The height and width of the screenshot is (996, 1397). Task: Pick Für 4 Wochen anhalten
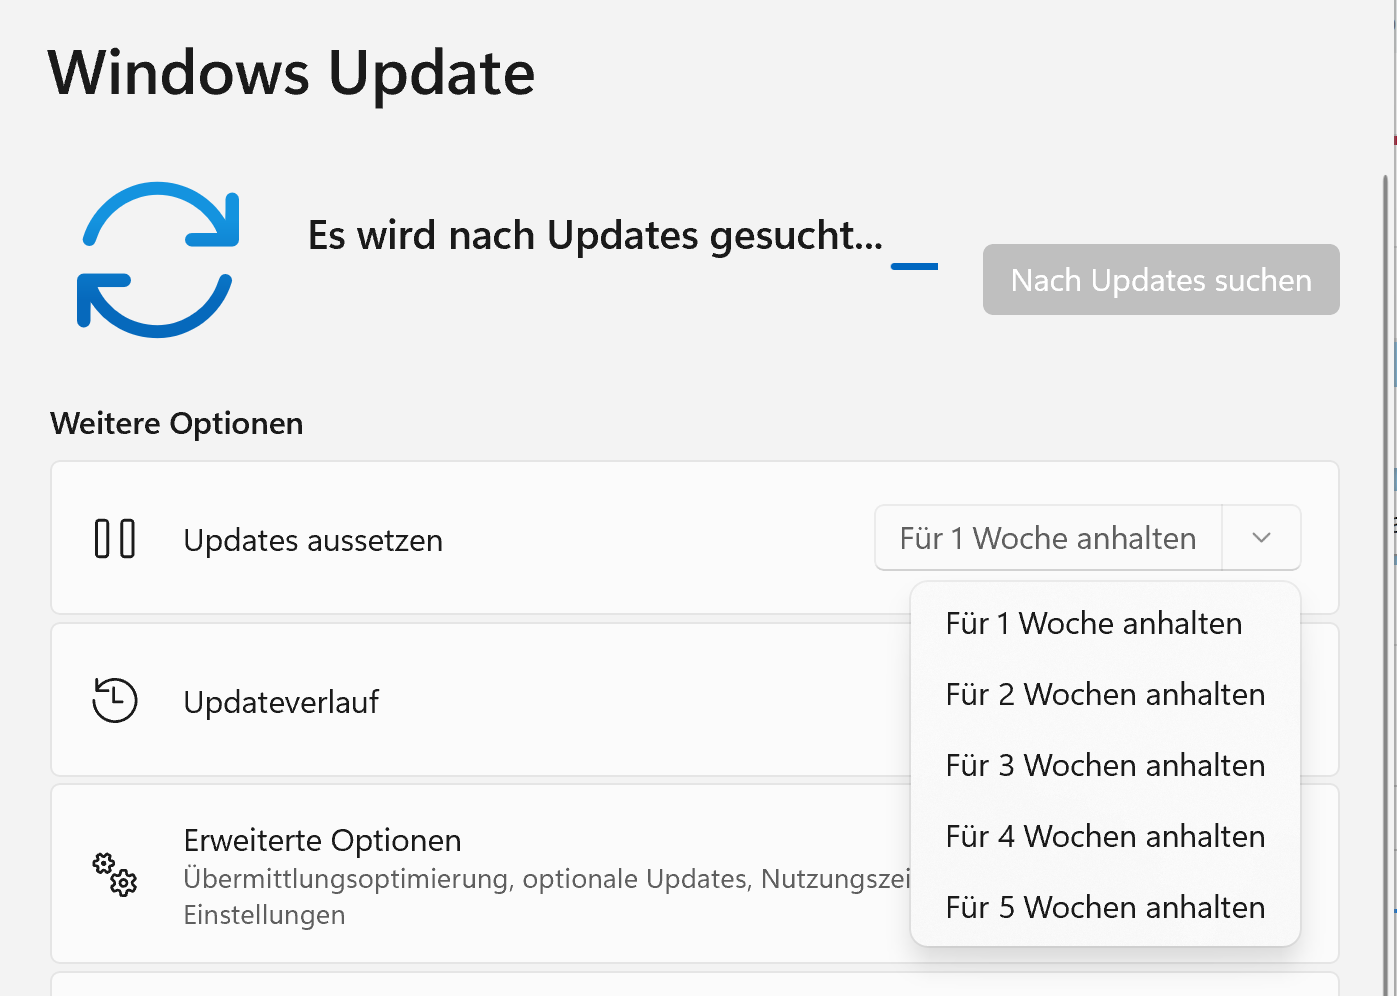1105,836
